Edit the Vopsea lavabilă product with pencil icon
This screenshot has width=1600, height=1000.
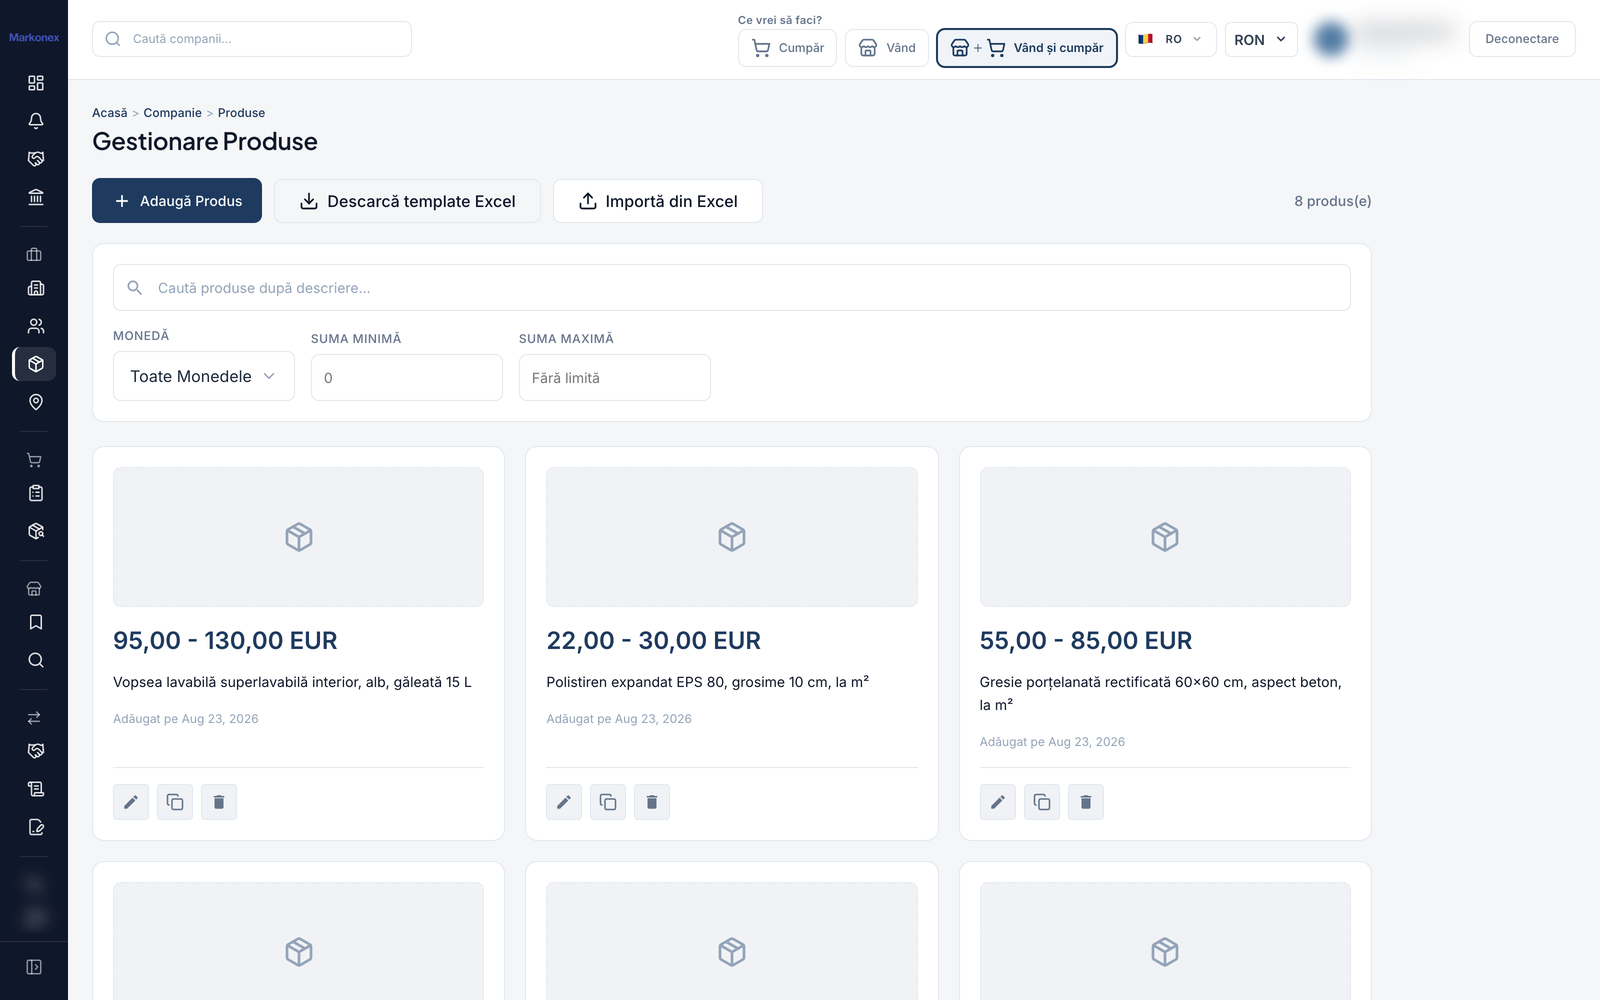point(131,802)
